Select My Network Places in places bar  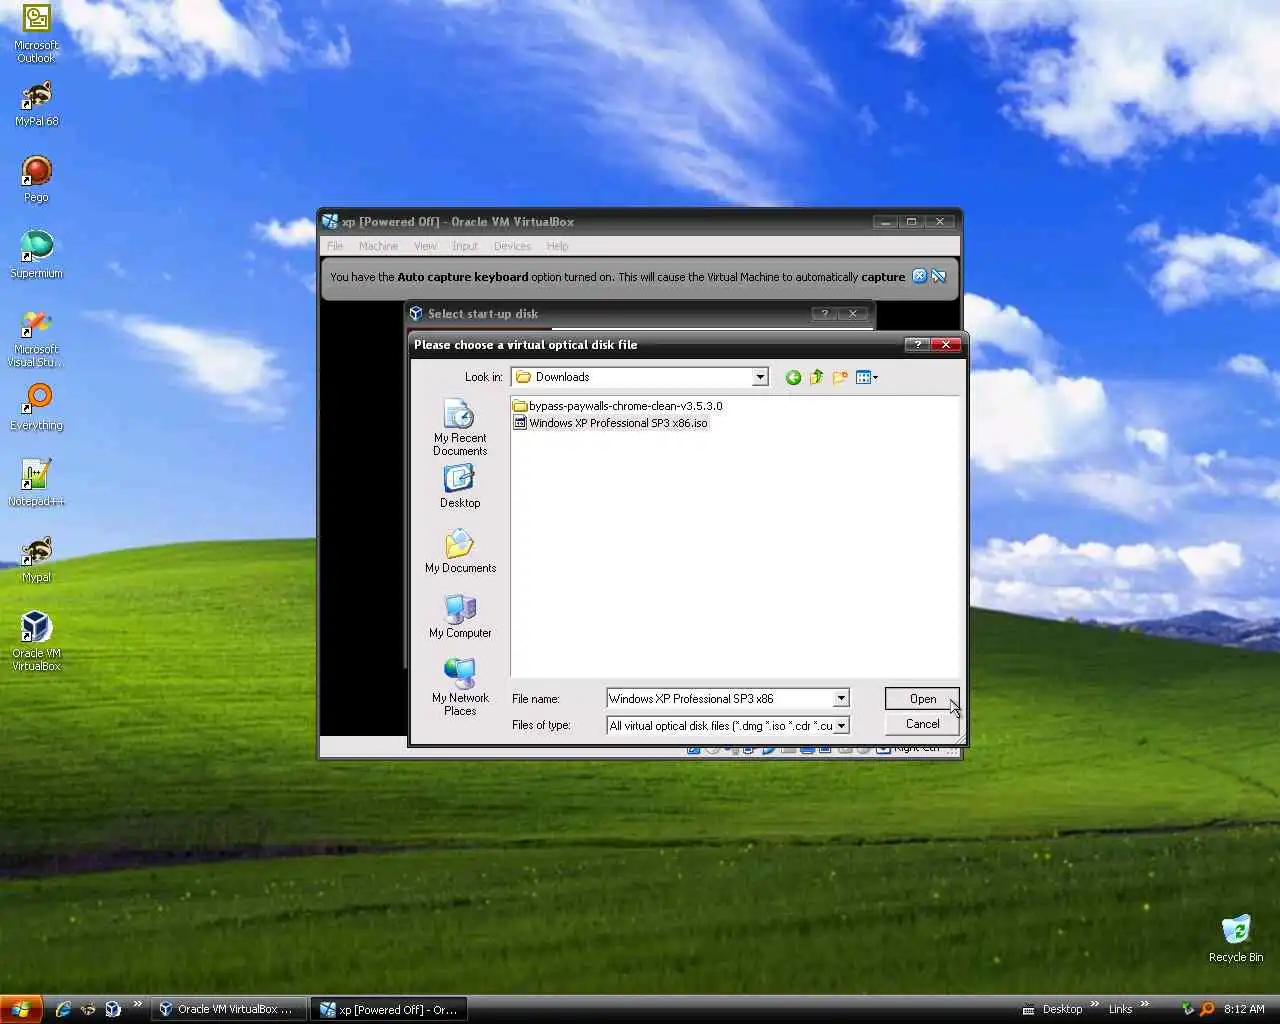click(460, 687)
